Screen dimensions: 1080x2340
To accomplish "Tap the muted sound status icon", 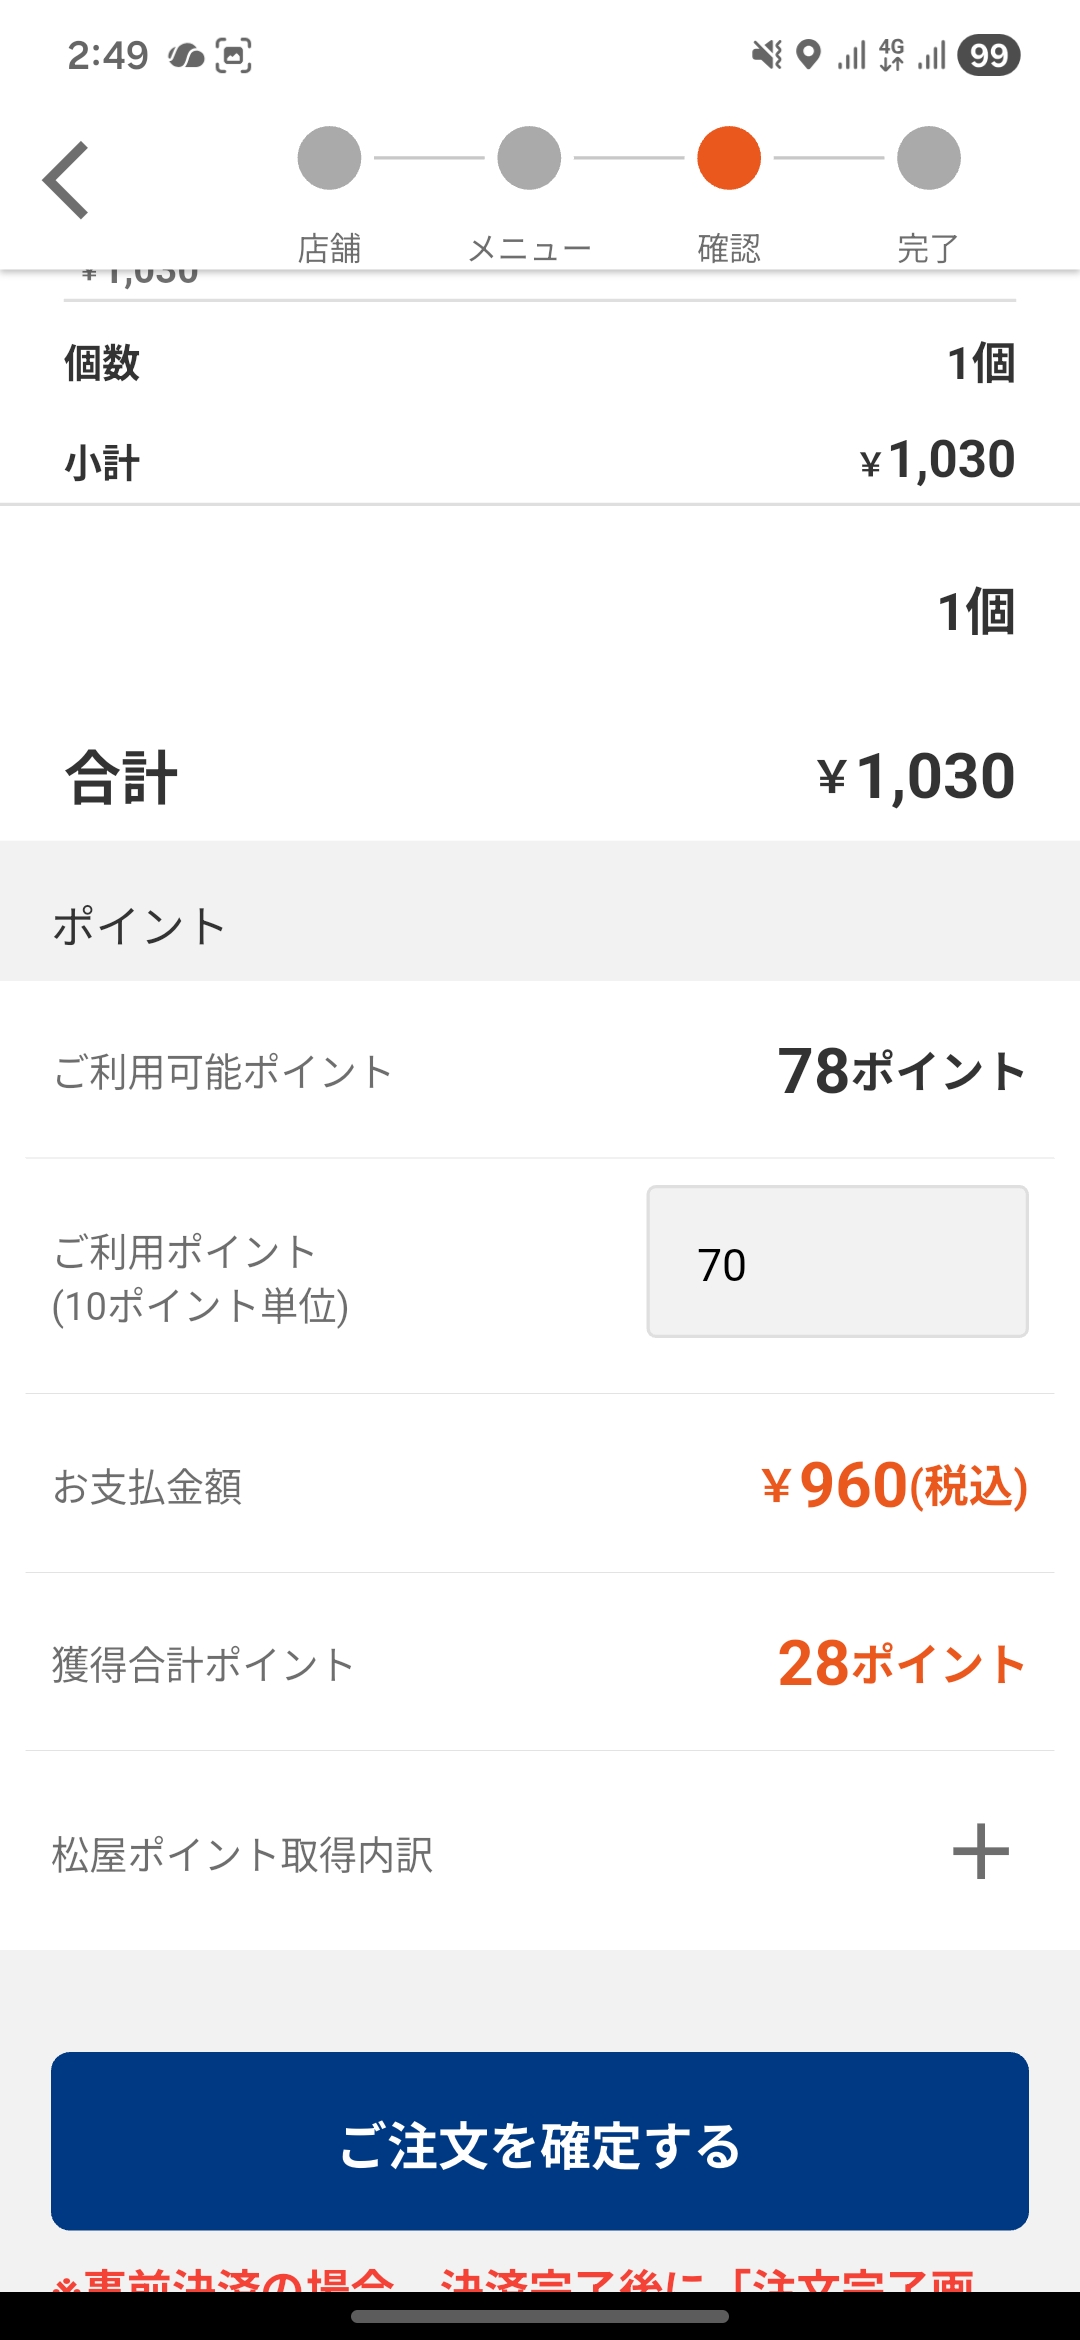I will tap(767, 55).
